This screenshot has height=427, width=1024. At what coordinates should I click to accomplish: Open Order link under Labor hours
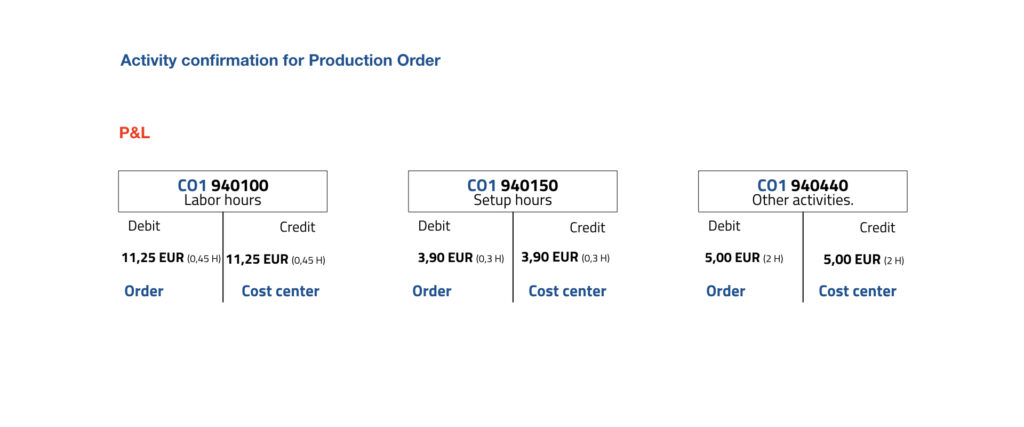[x=144, y=291]
